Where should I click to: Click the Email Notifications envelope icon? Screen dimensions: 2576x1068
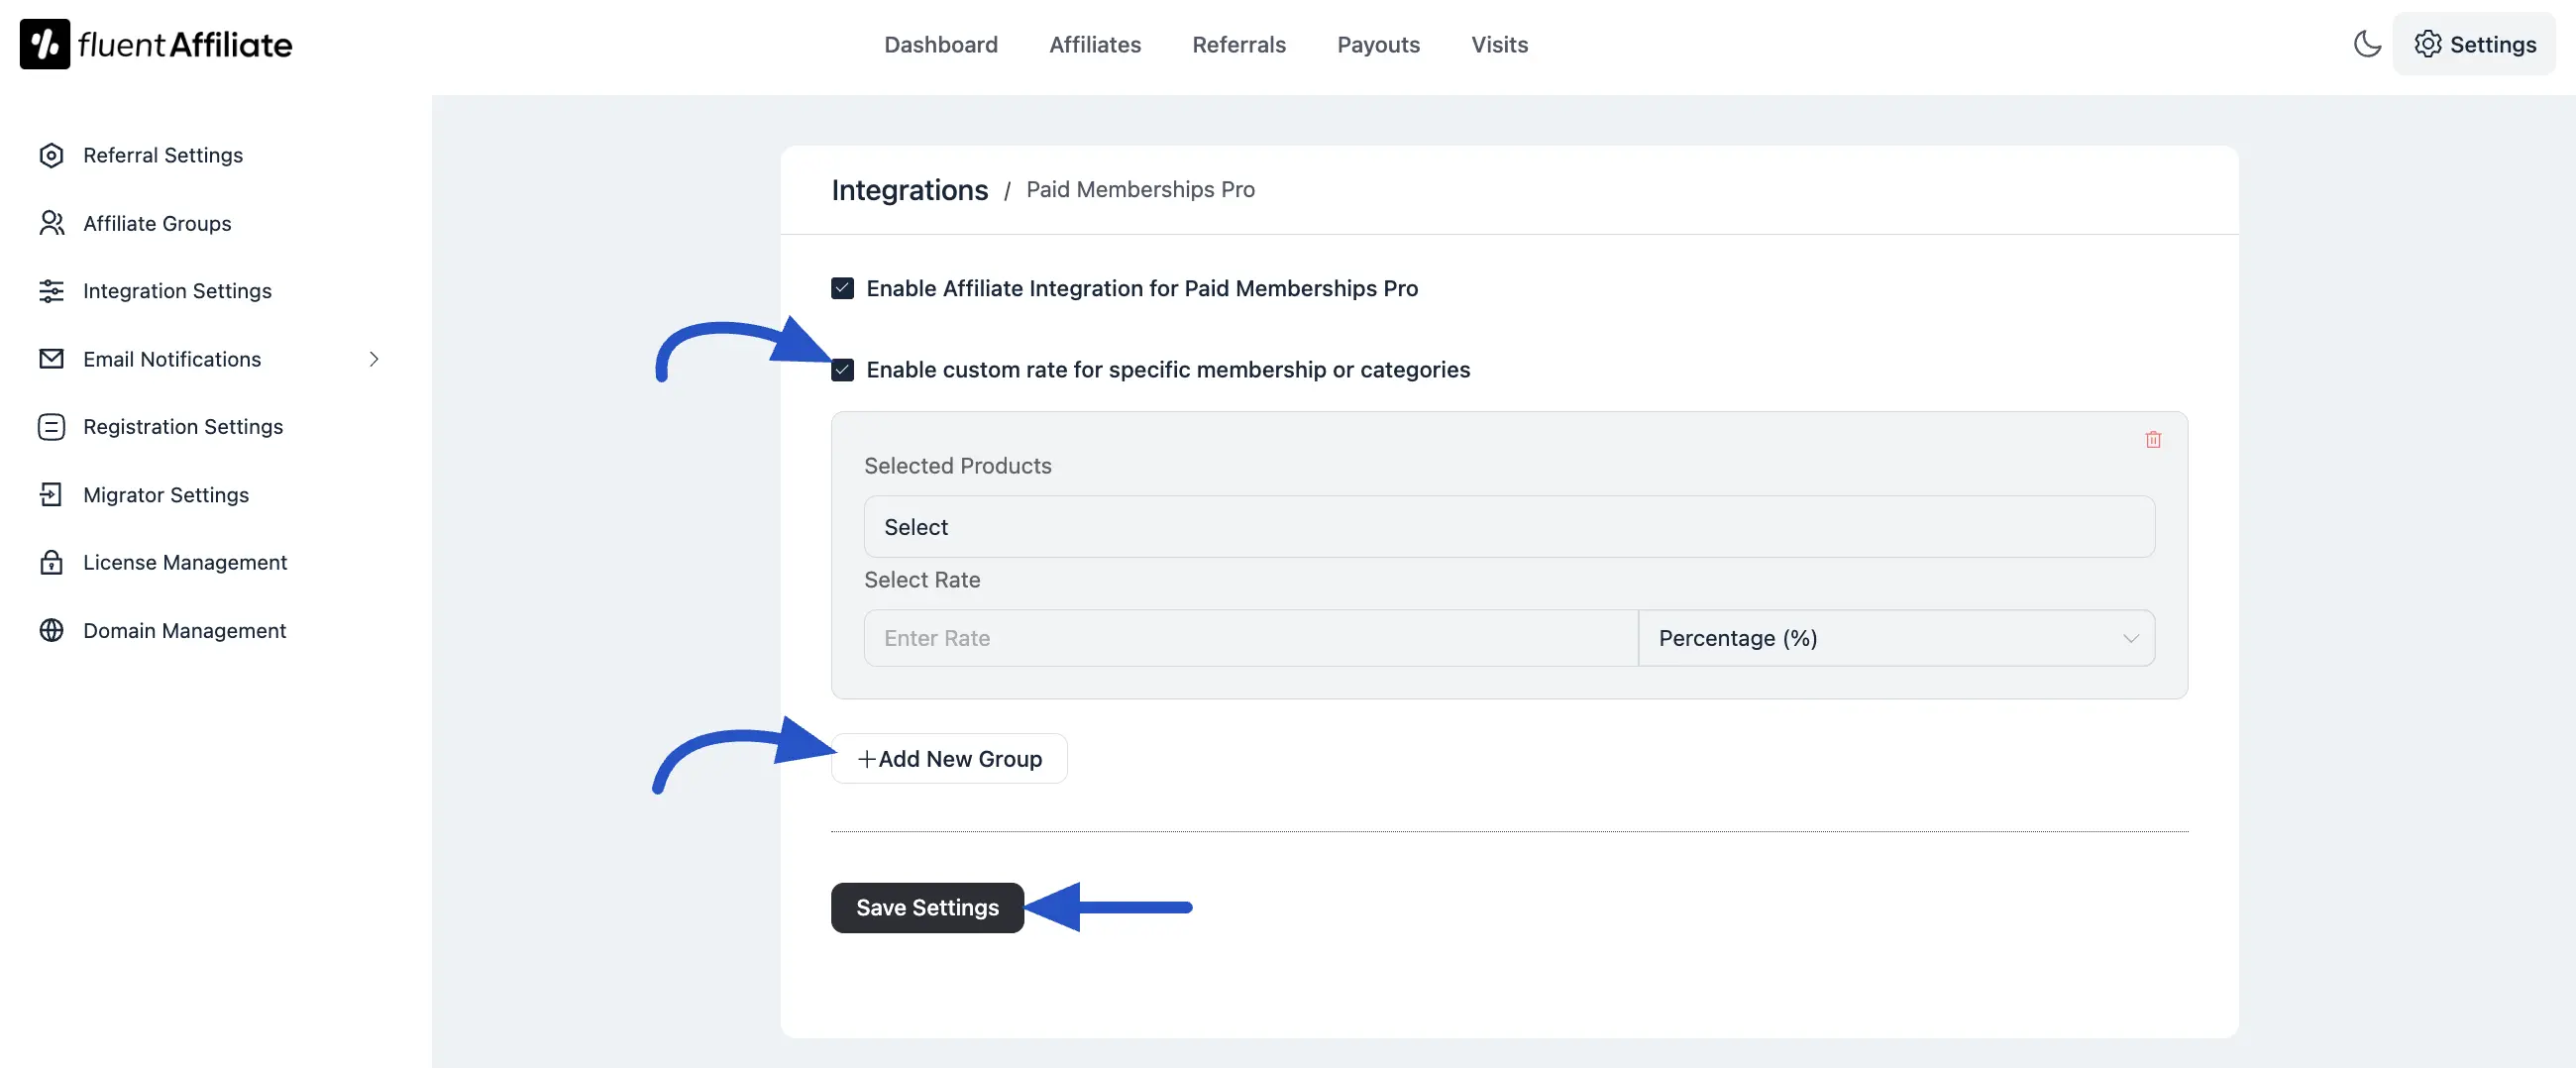(x=51, y=359)
